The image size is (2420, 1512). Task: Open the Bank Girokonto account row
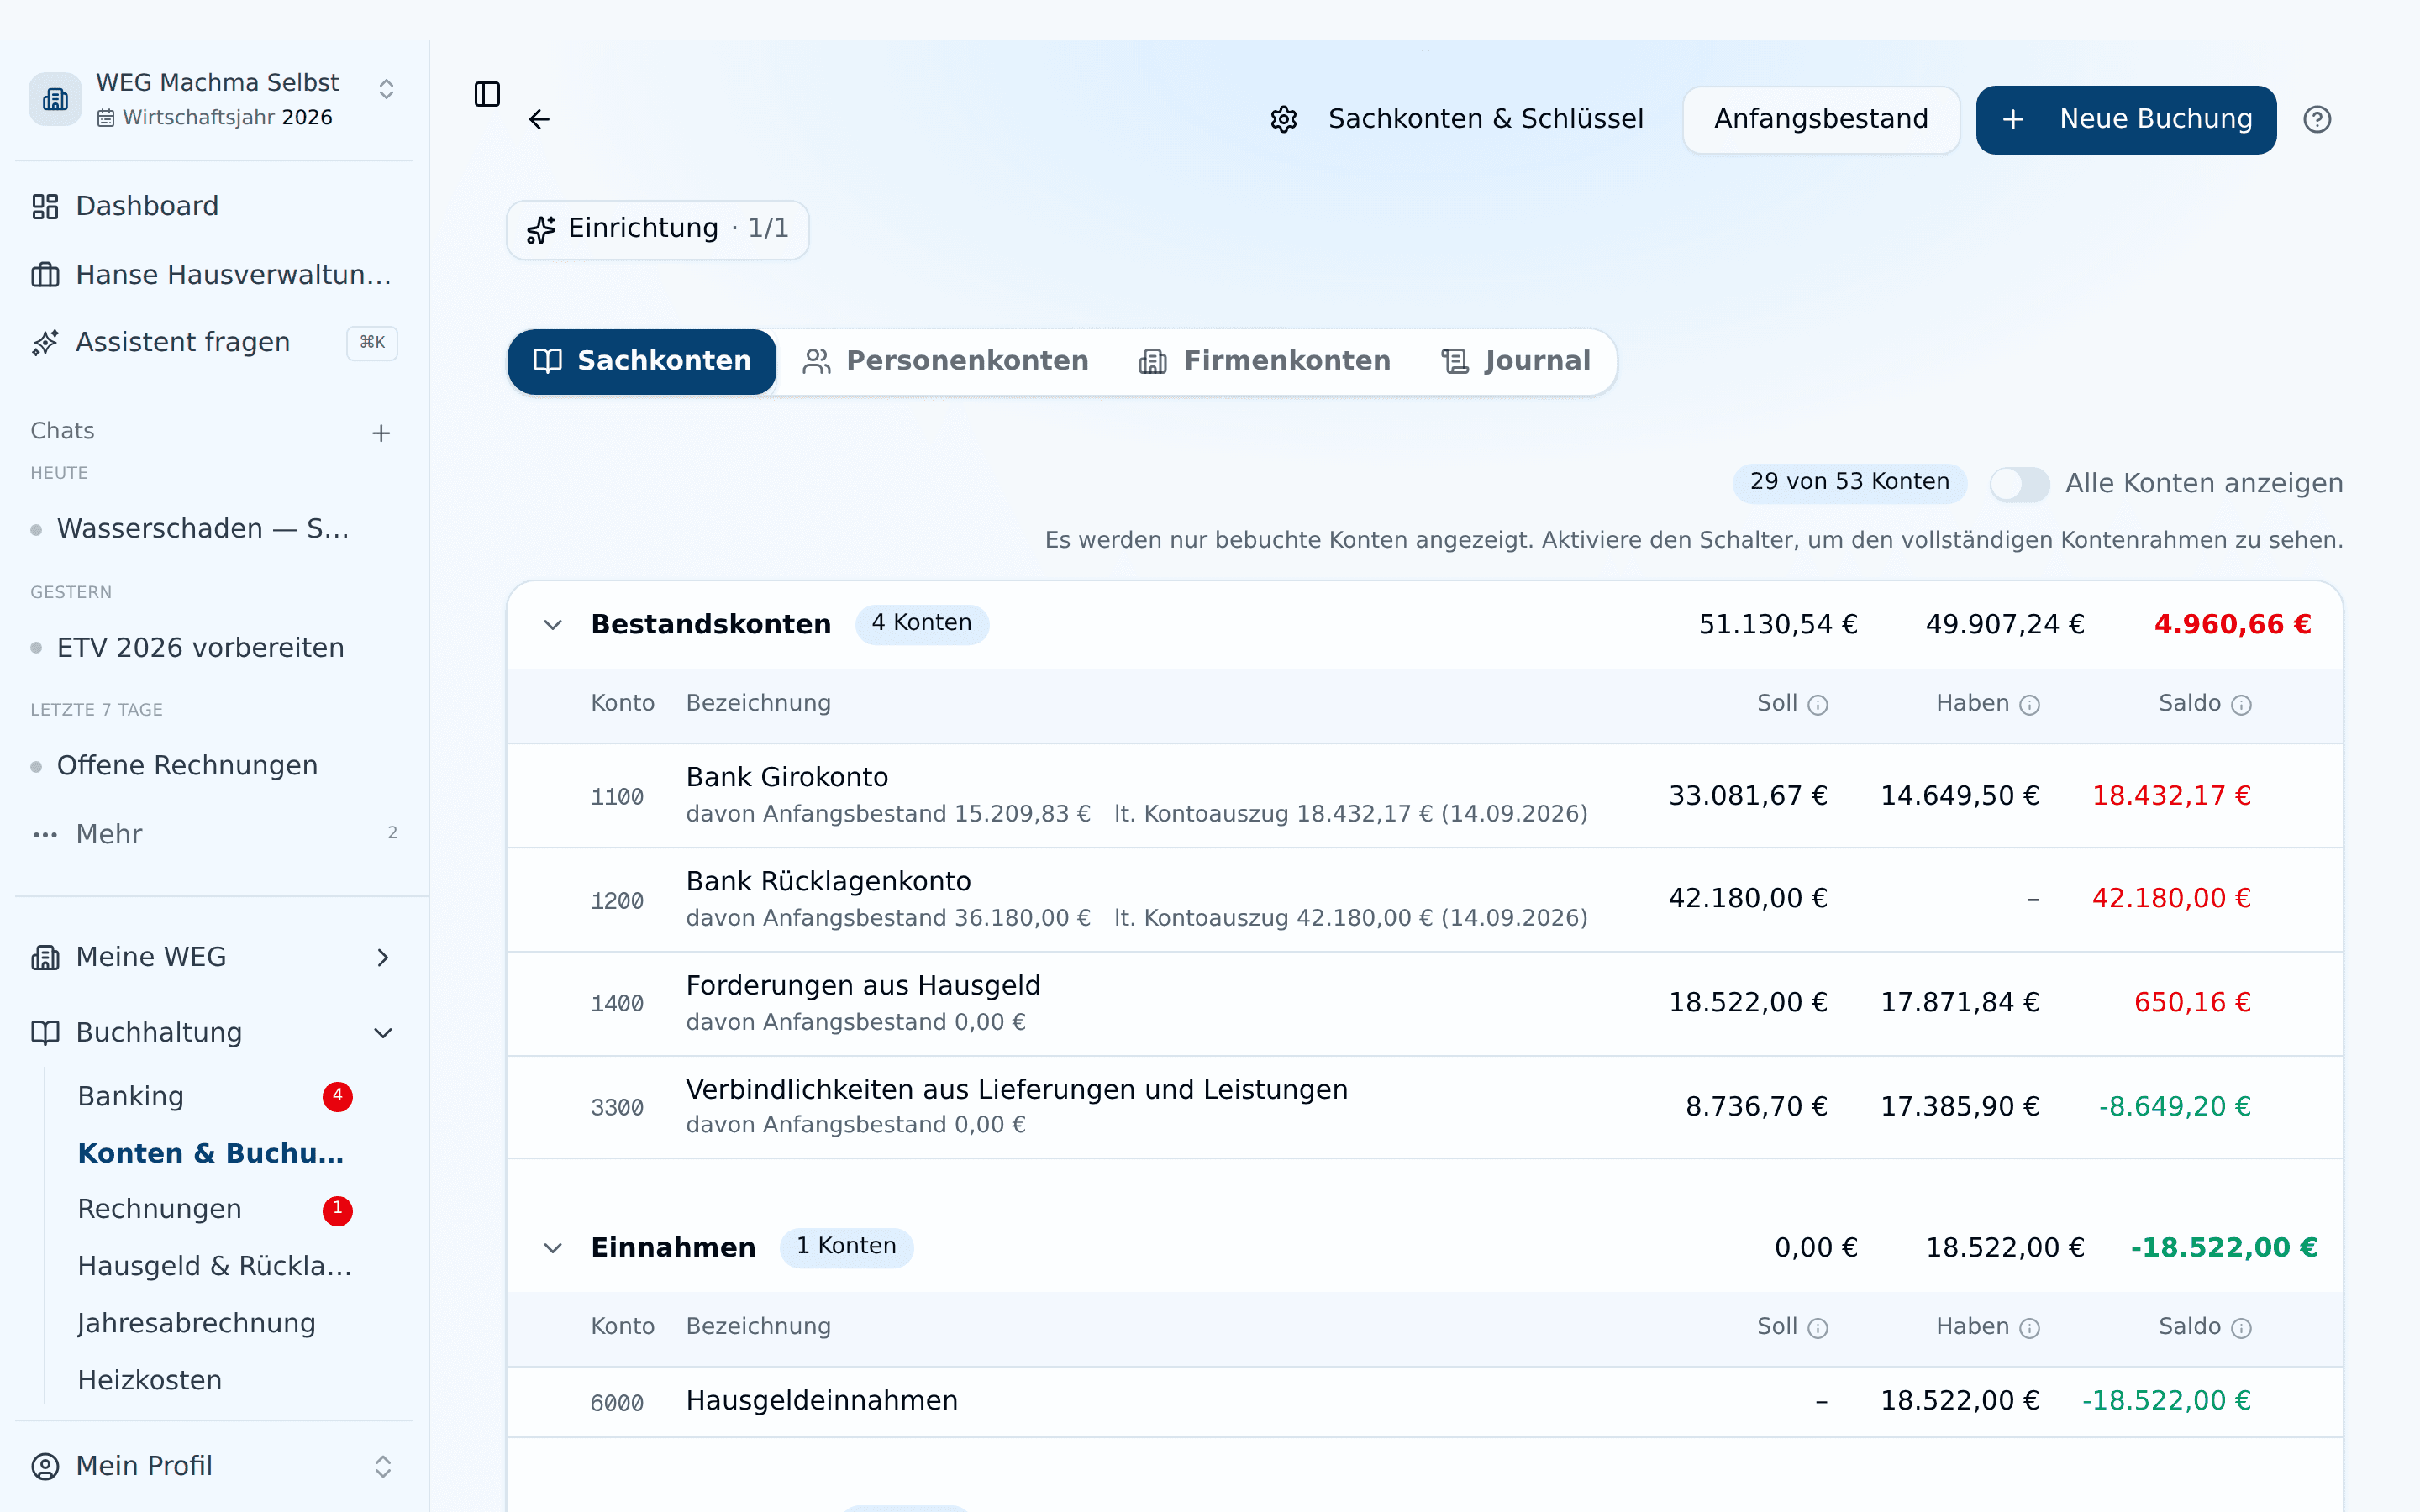click(x=1425, y=796)
